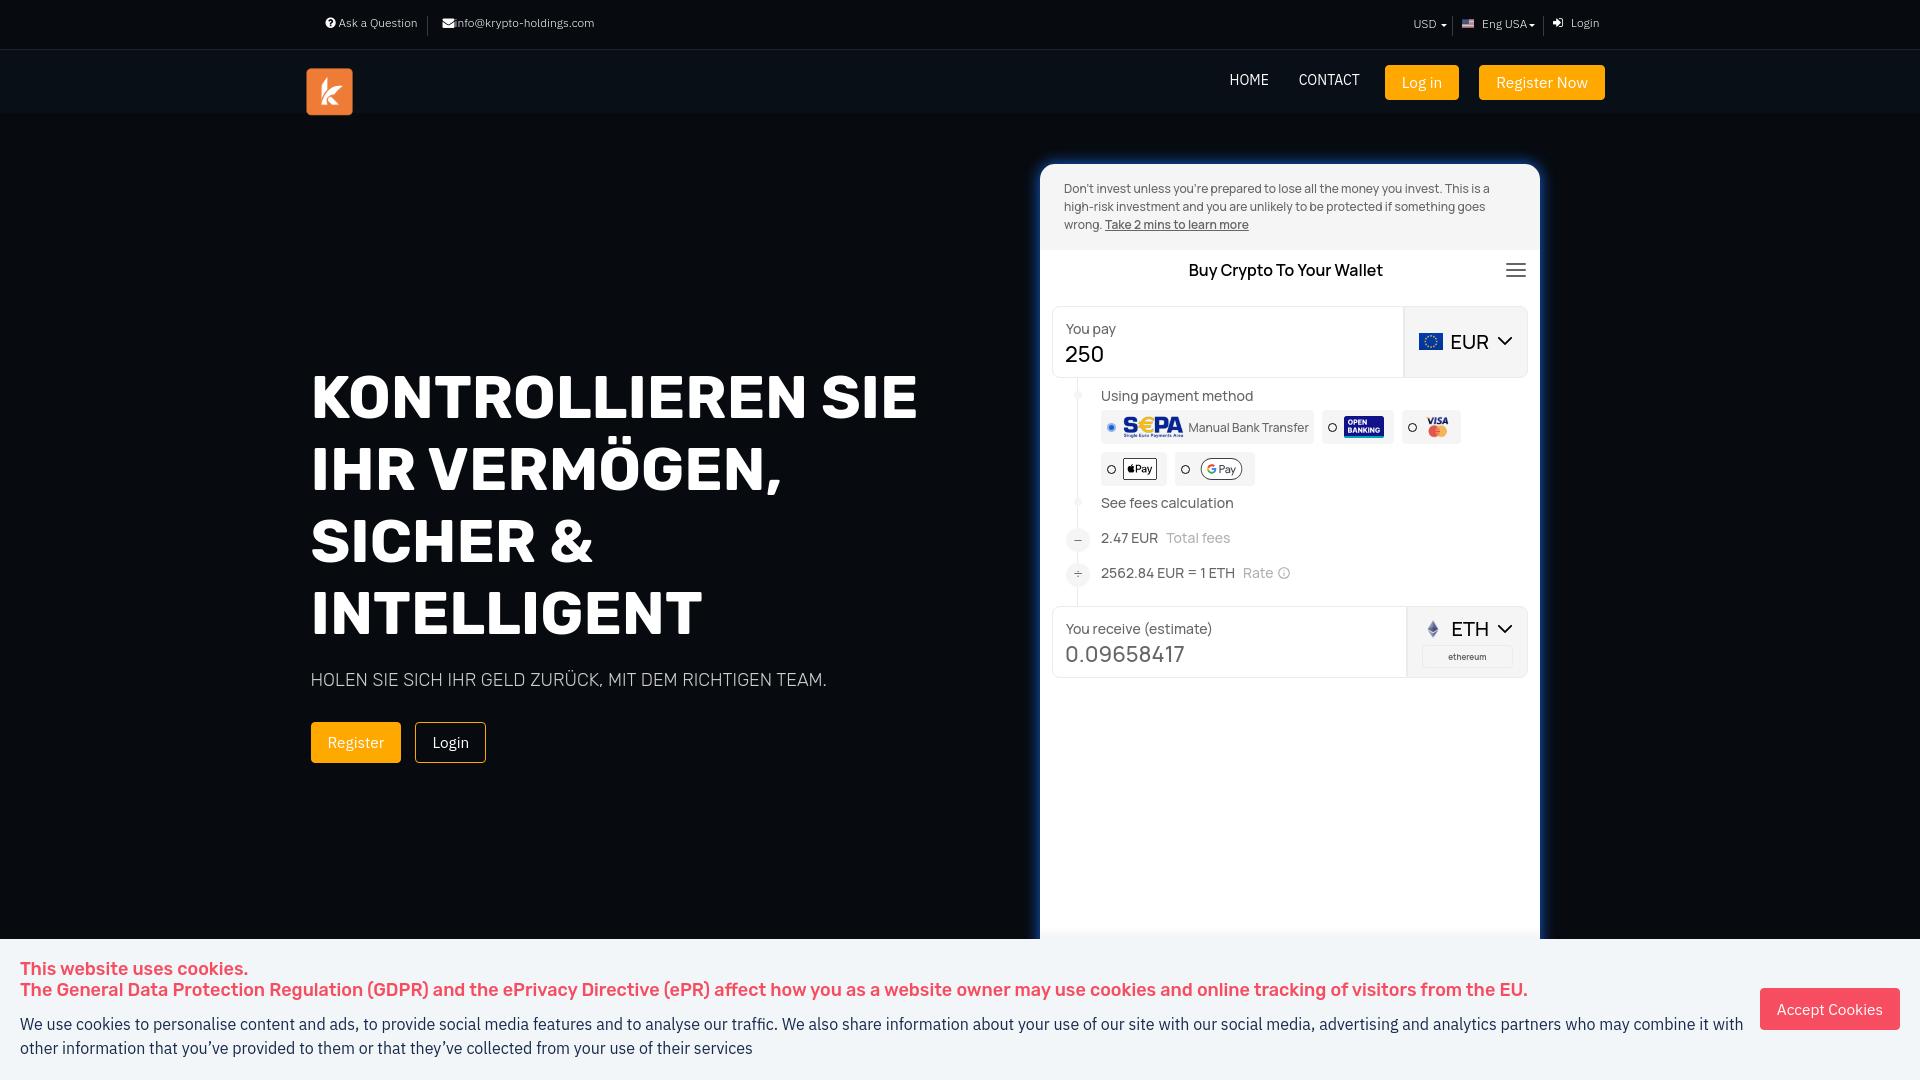Click the login door icon in the top bar
The height and width of the screenshot is (1080, 1920).
tap(1558, 22)
